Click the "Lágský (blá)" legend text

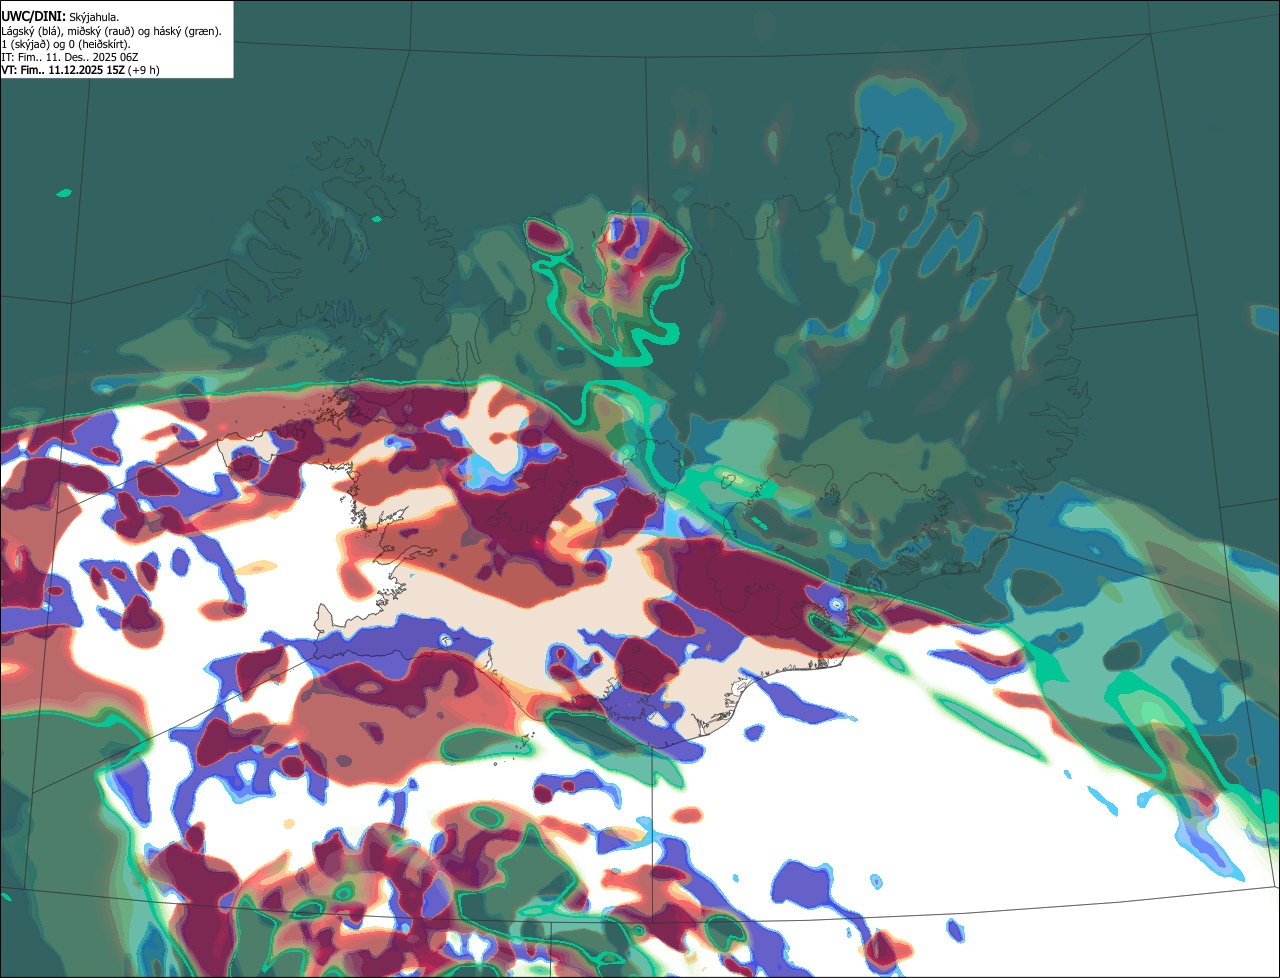coord(30,31)
